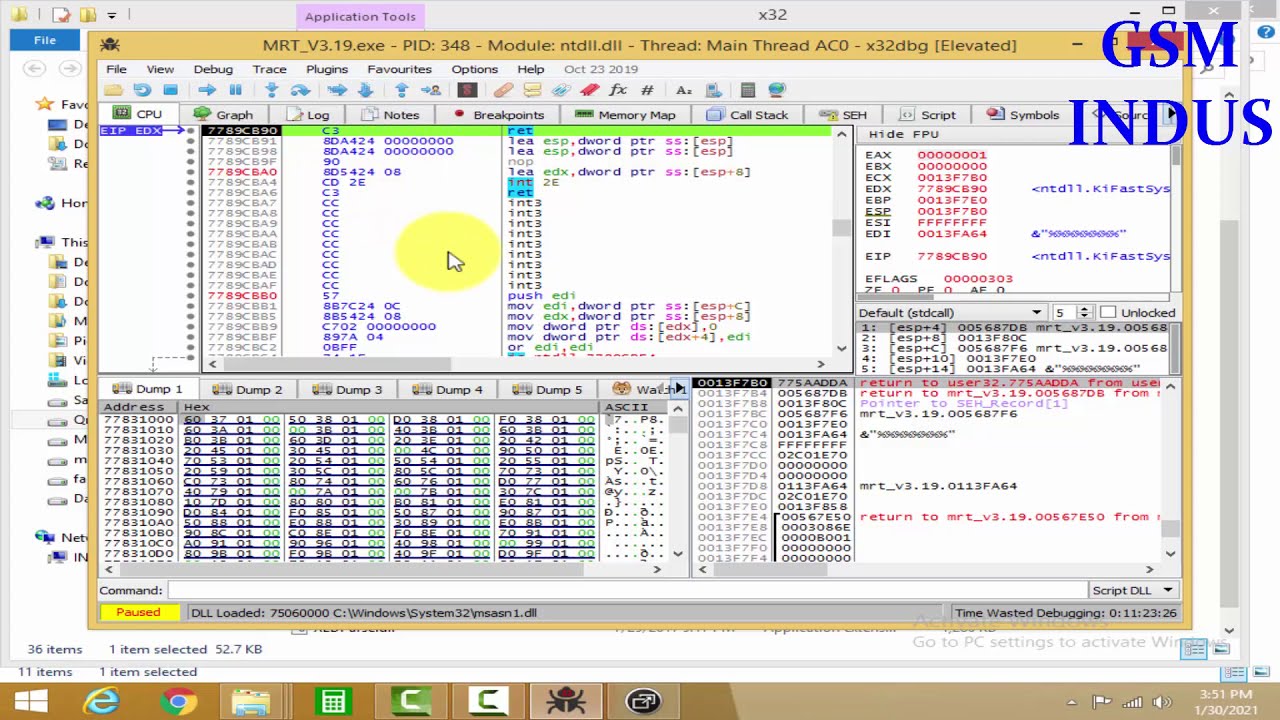Click the Trace over toolbar icon
This screenshot has width=1280, height=720.
tap(365, 90)
